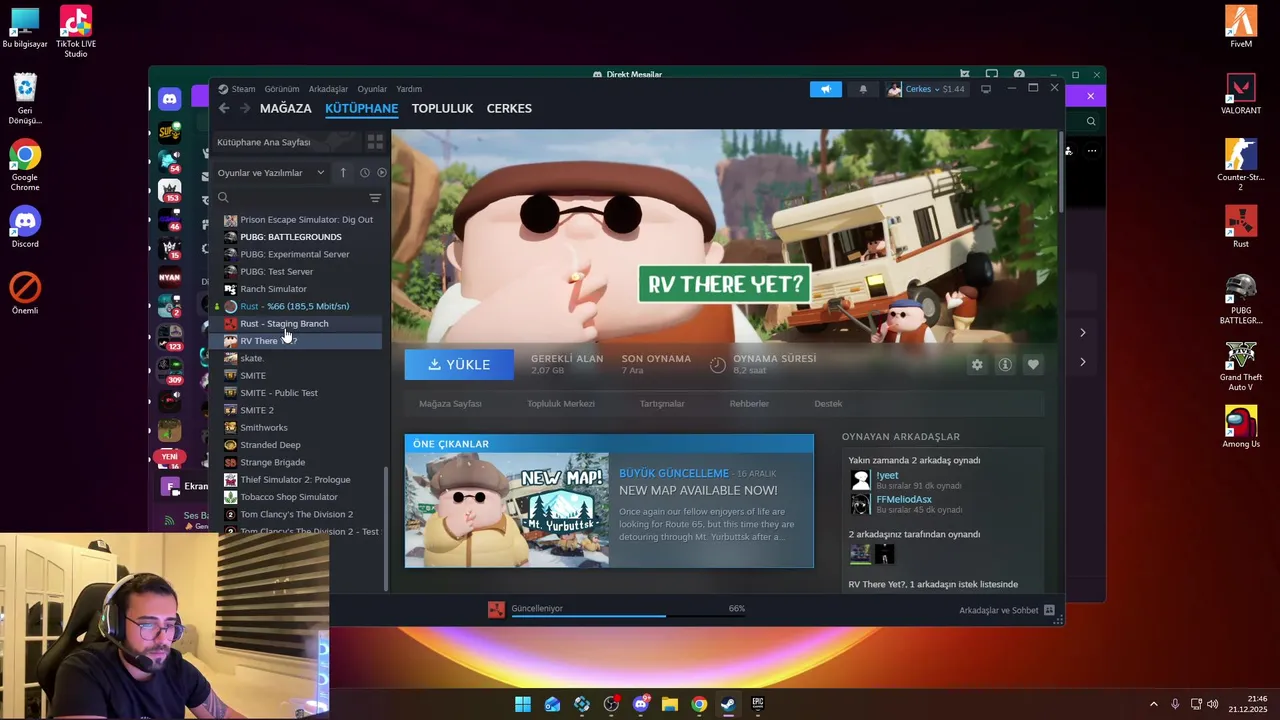
Task: Open friend lyeet's profile
Action: 887,475
